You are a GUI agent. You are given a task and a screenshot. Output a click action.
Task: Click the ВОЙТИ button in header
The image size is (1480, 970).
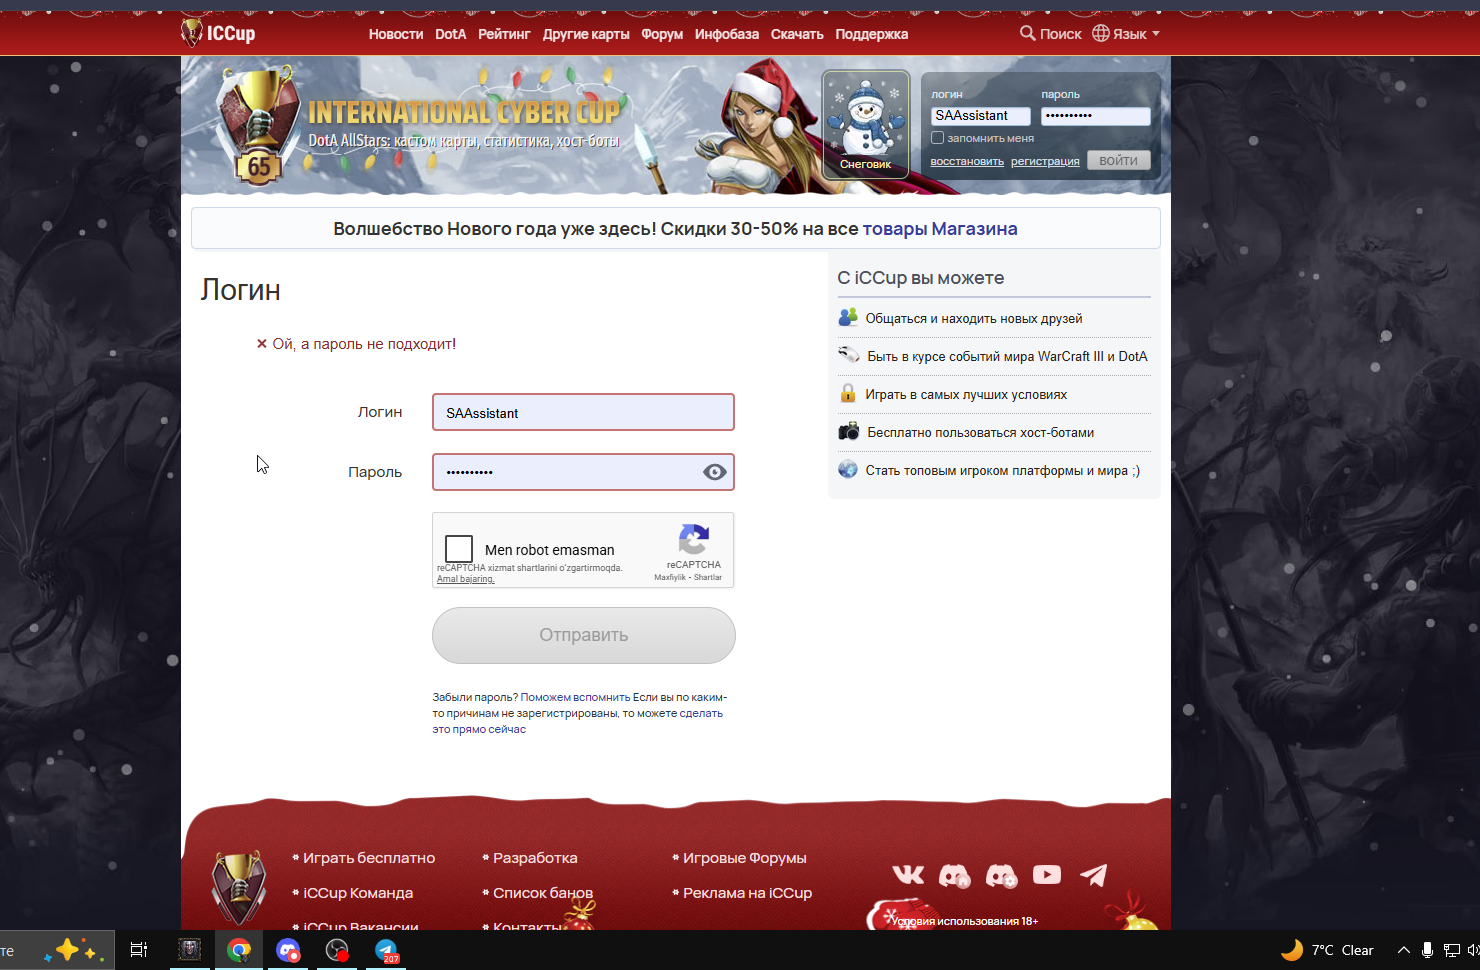click(x=1119, y=160)
